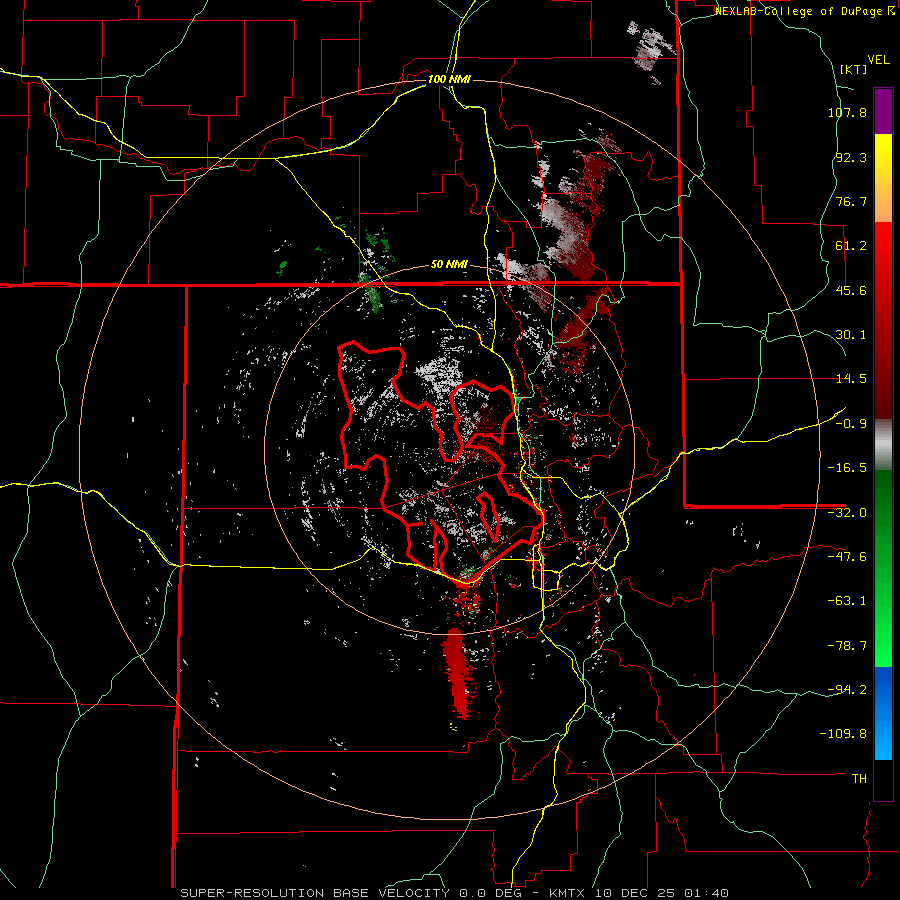Click the isolated echo outside the 100 NMI ring

(x=650, y=51)
